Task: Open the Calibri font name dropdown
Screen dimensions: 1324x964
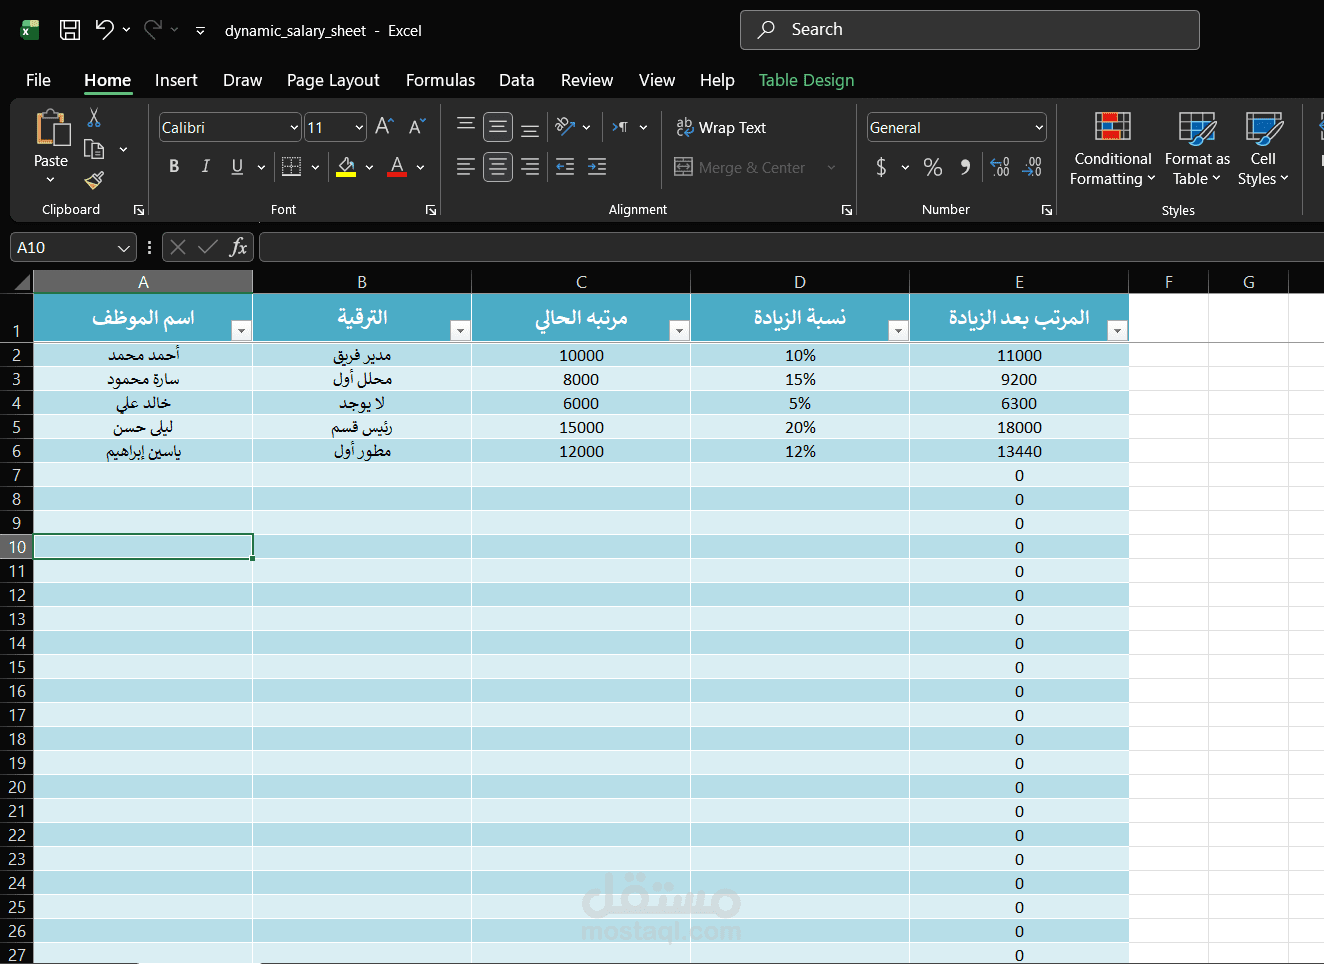Action: point(294,127)
